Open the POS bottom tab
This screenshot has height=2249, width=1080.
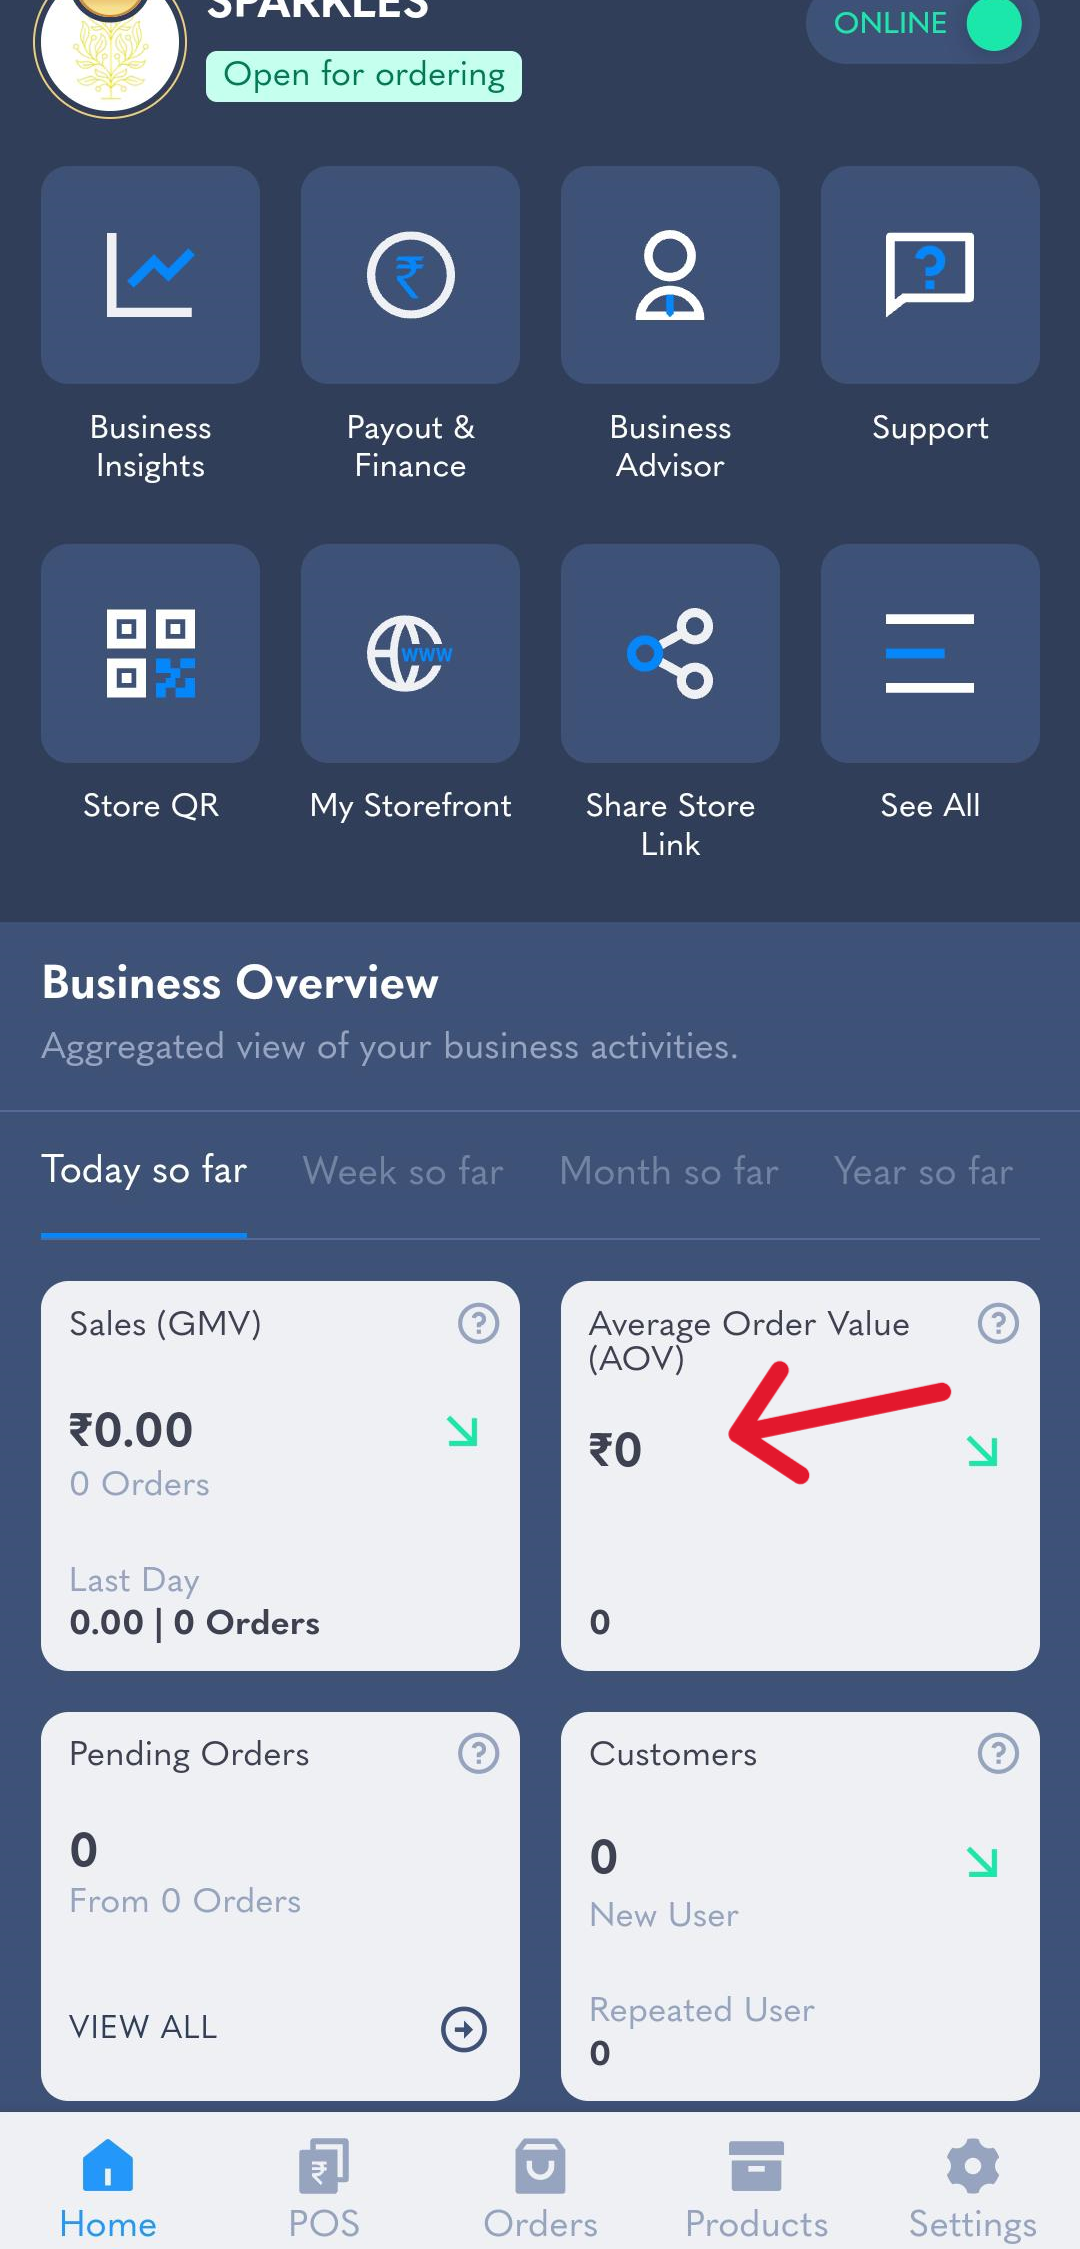(324, 2189)
